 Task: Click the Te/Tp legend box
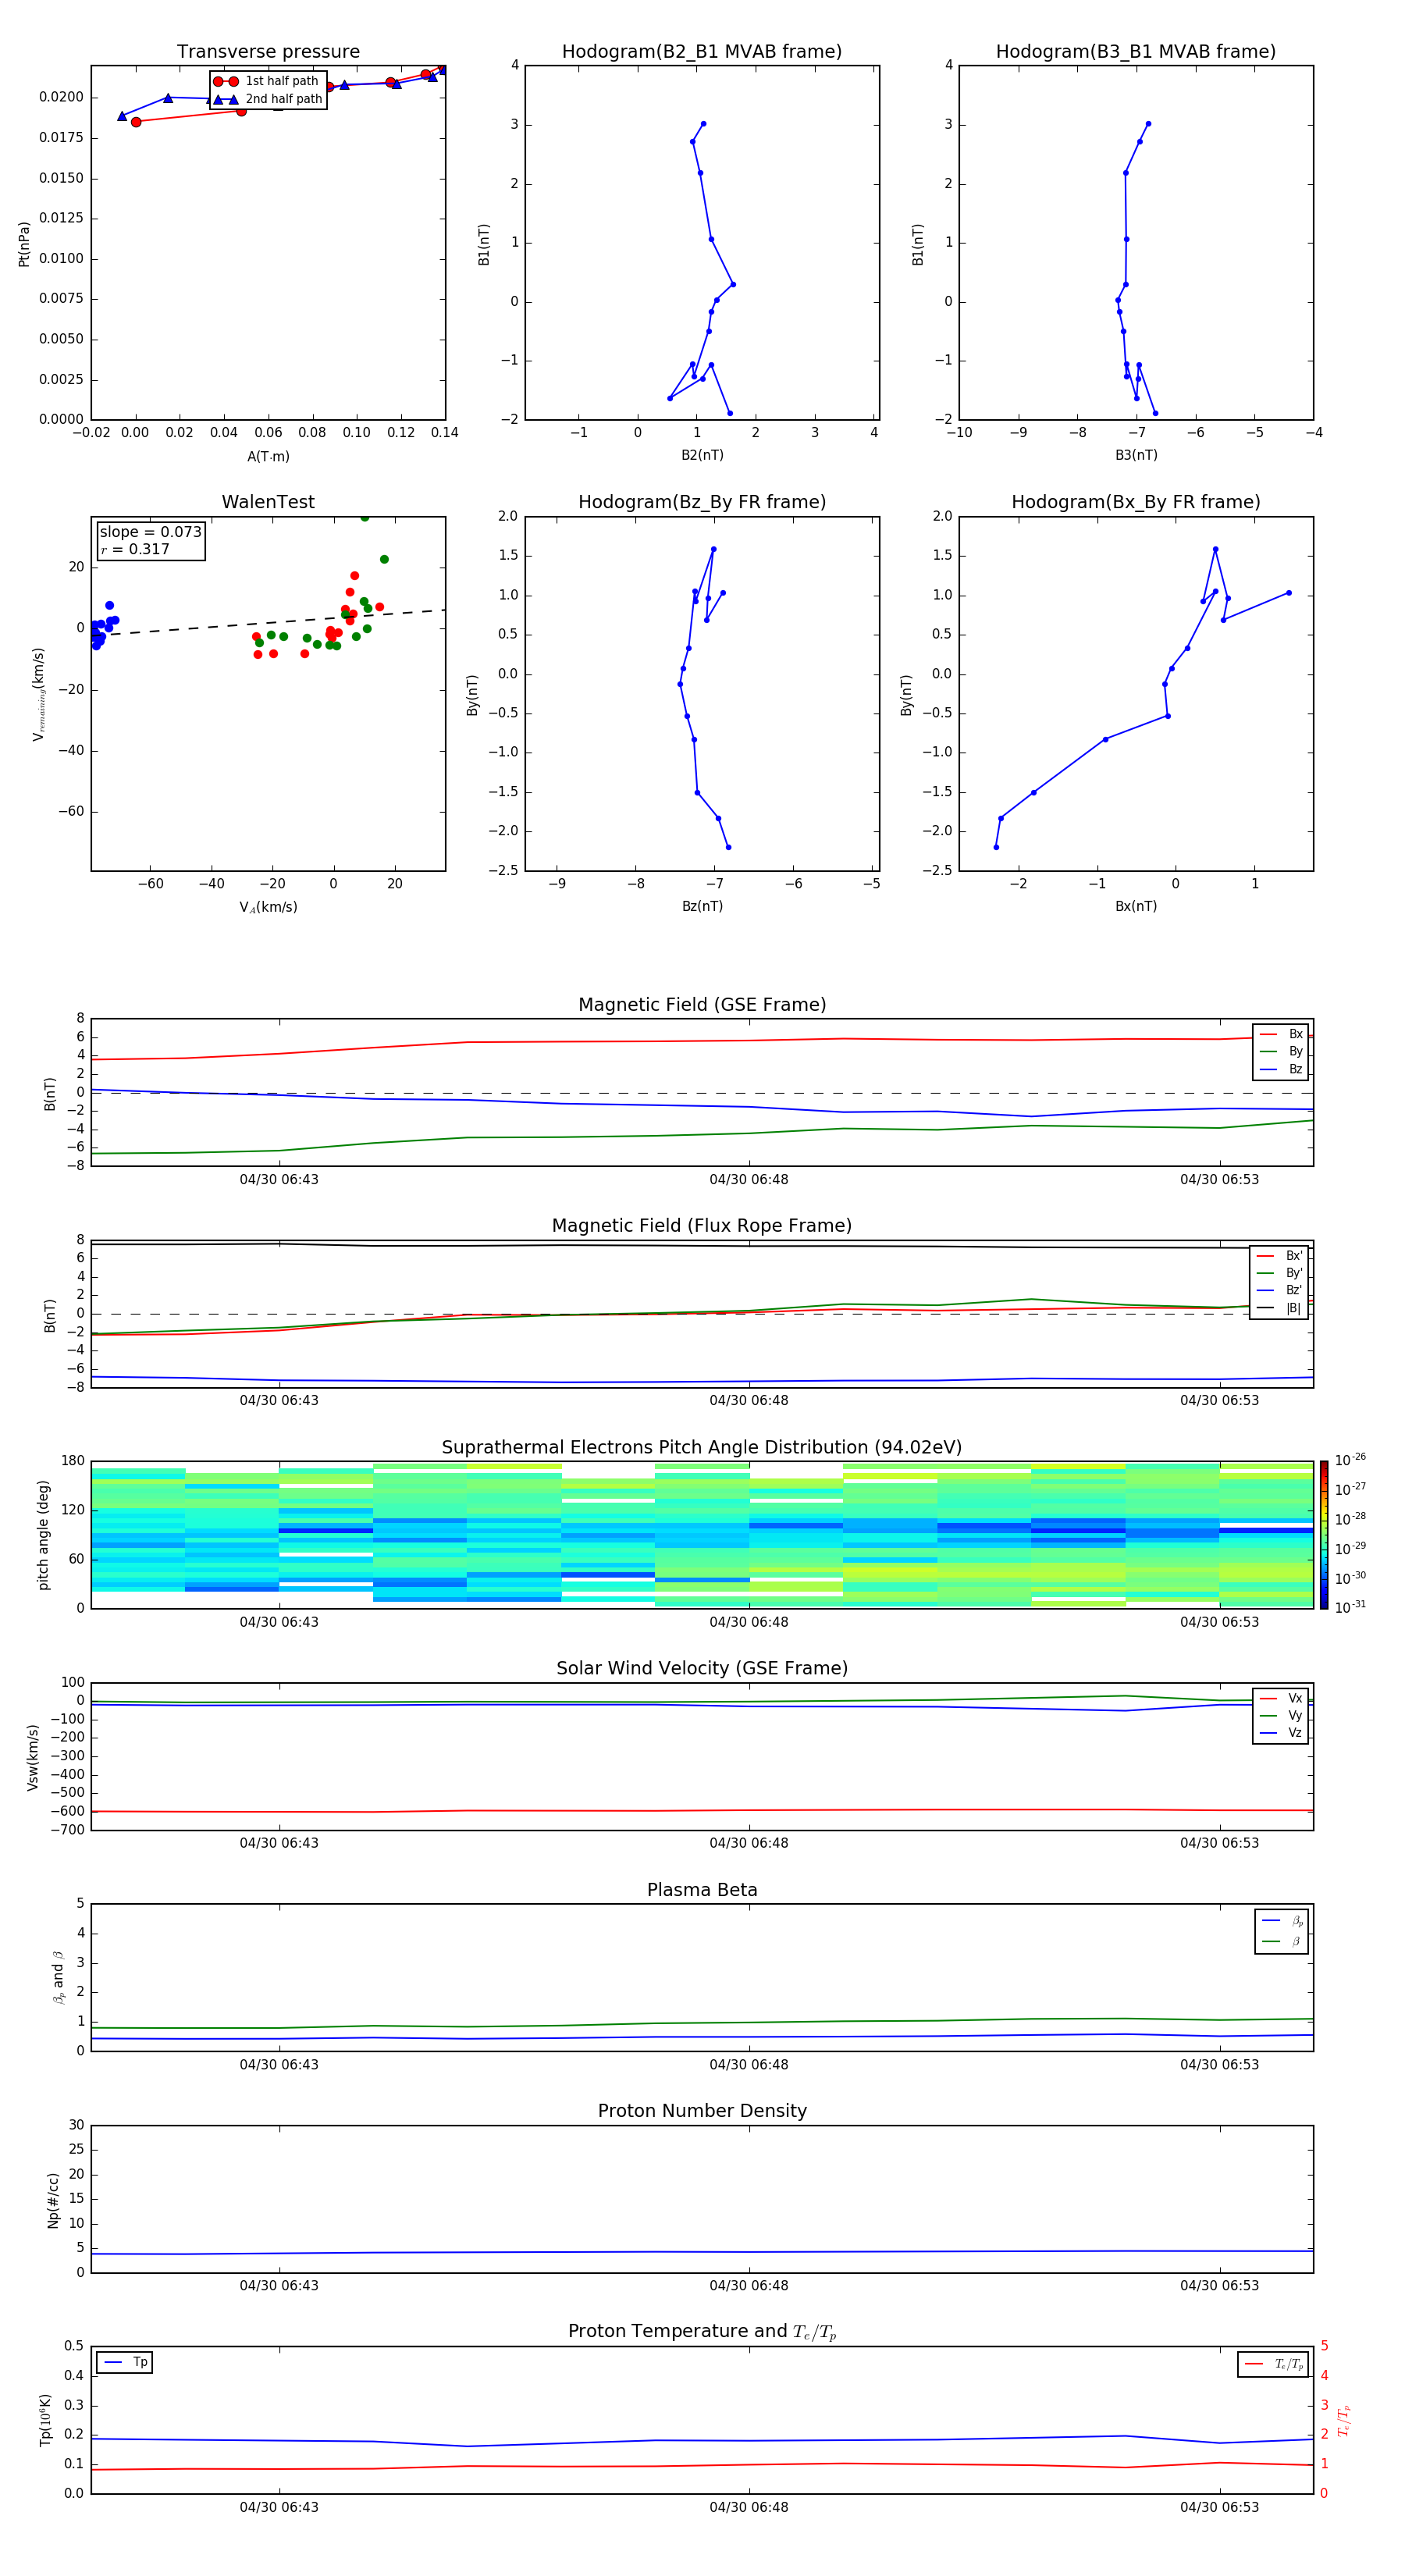(x=1273, y=2364)
